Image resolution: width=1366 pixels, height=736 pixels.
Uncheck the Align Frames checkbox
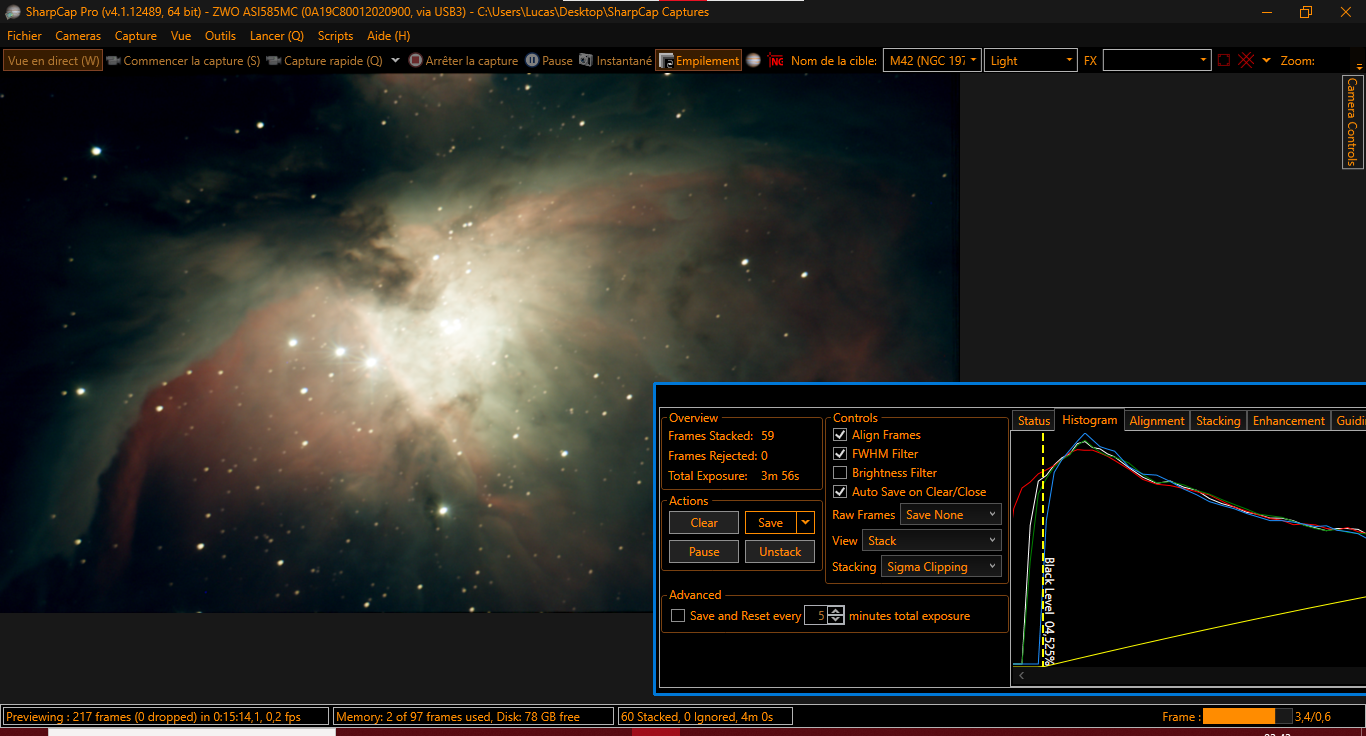840,435
